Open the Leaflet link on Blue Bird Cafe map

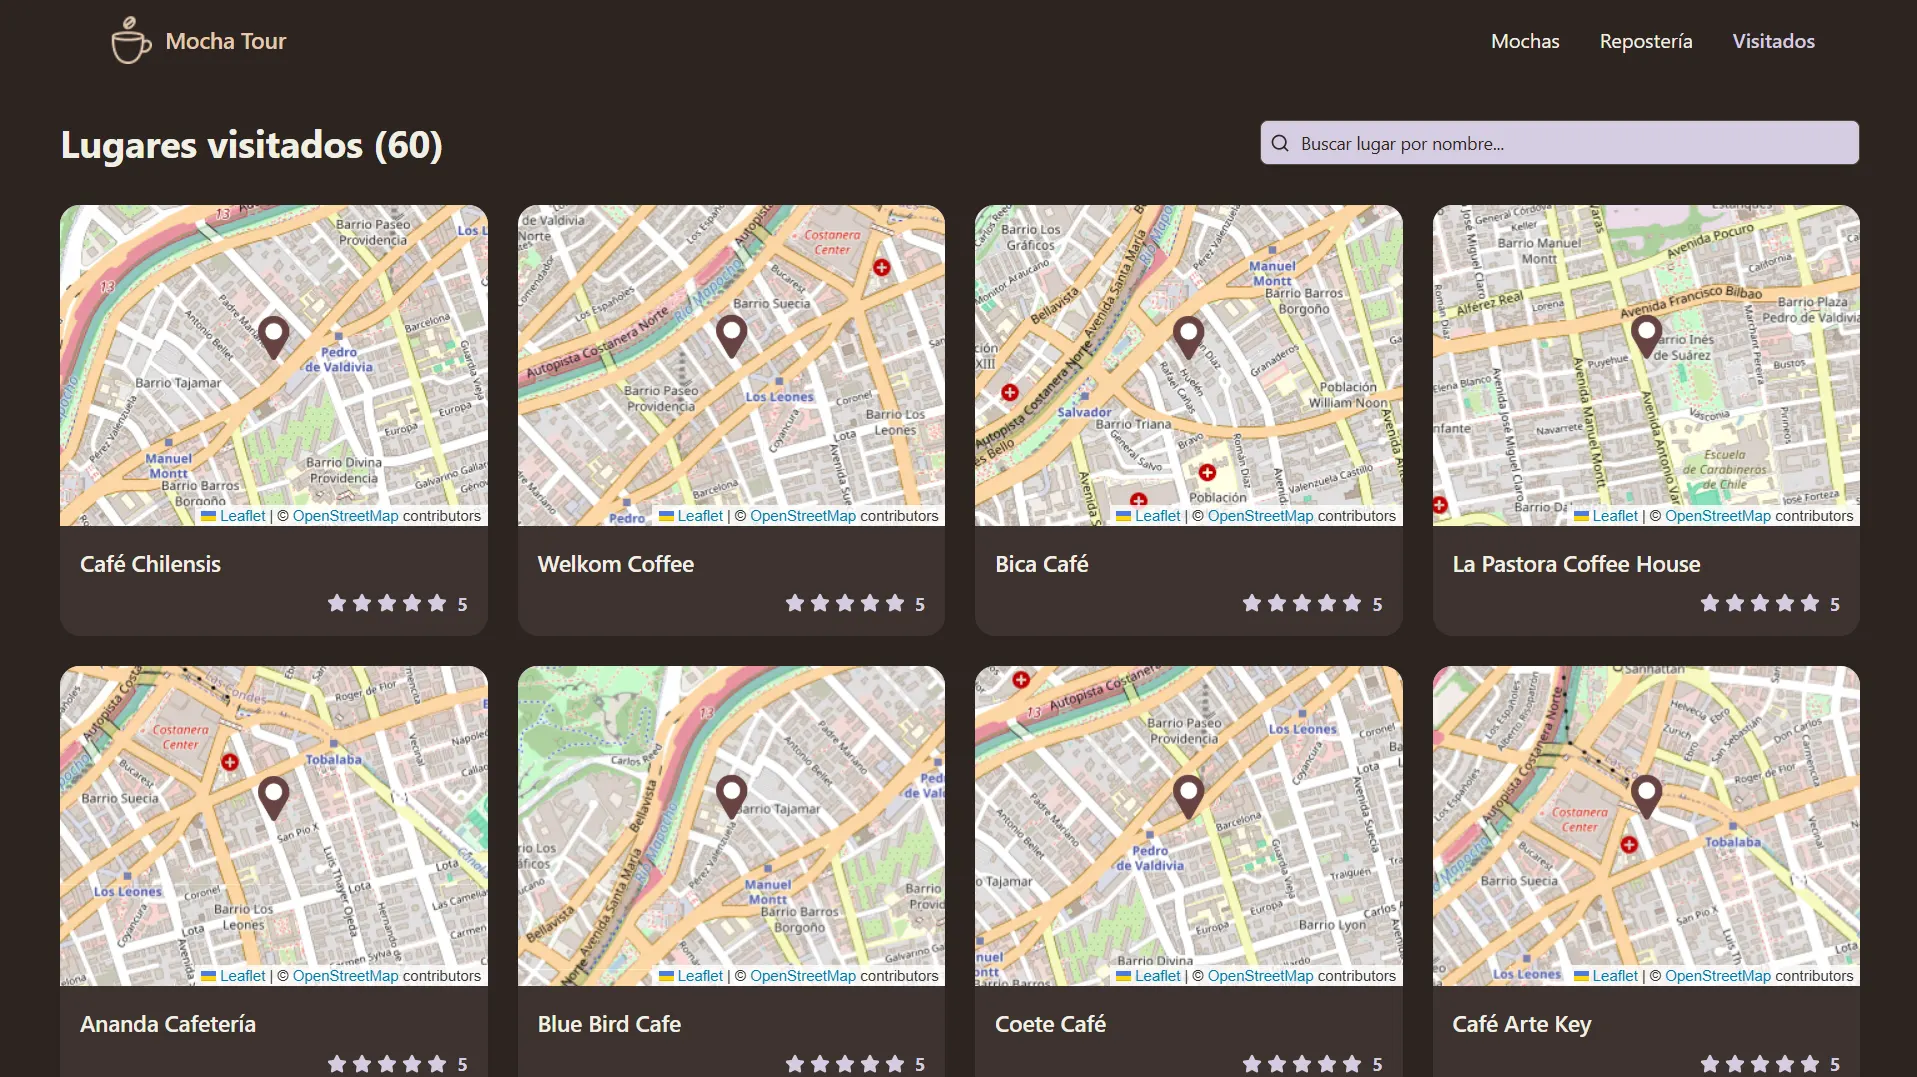pyautogui.click(x=700, y=976)
